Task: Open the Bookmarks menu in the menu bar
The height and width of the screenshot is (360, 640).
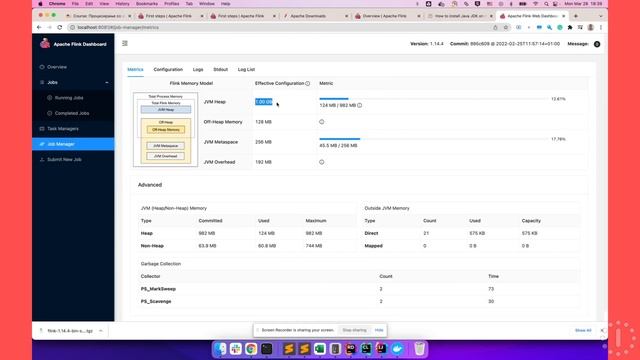Action: (147, 4)
